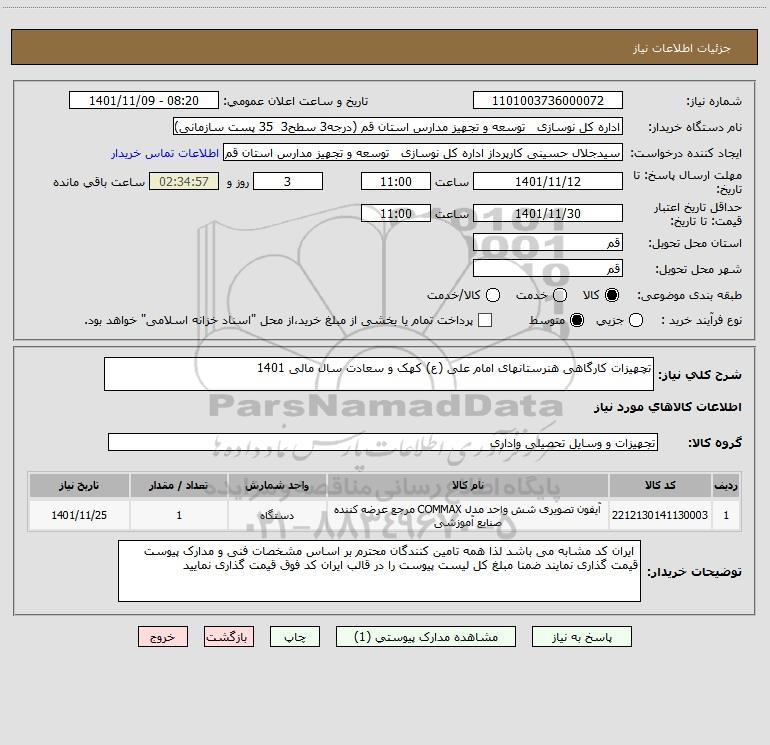Click the price validity time 11:00 field
This screenshot has height=745, width=770.
[396, 214]
